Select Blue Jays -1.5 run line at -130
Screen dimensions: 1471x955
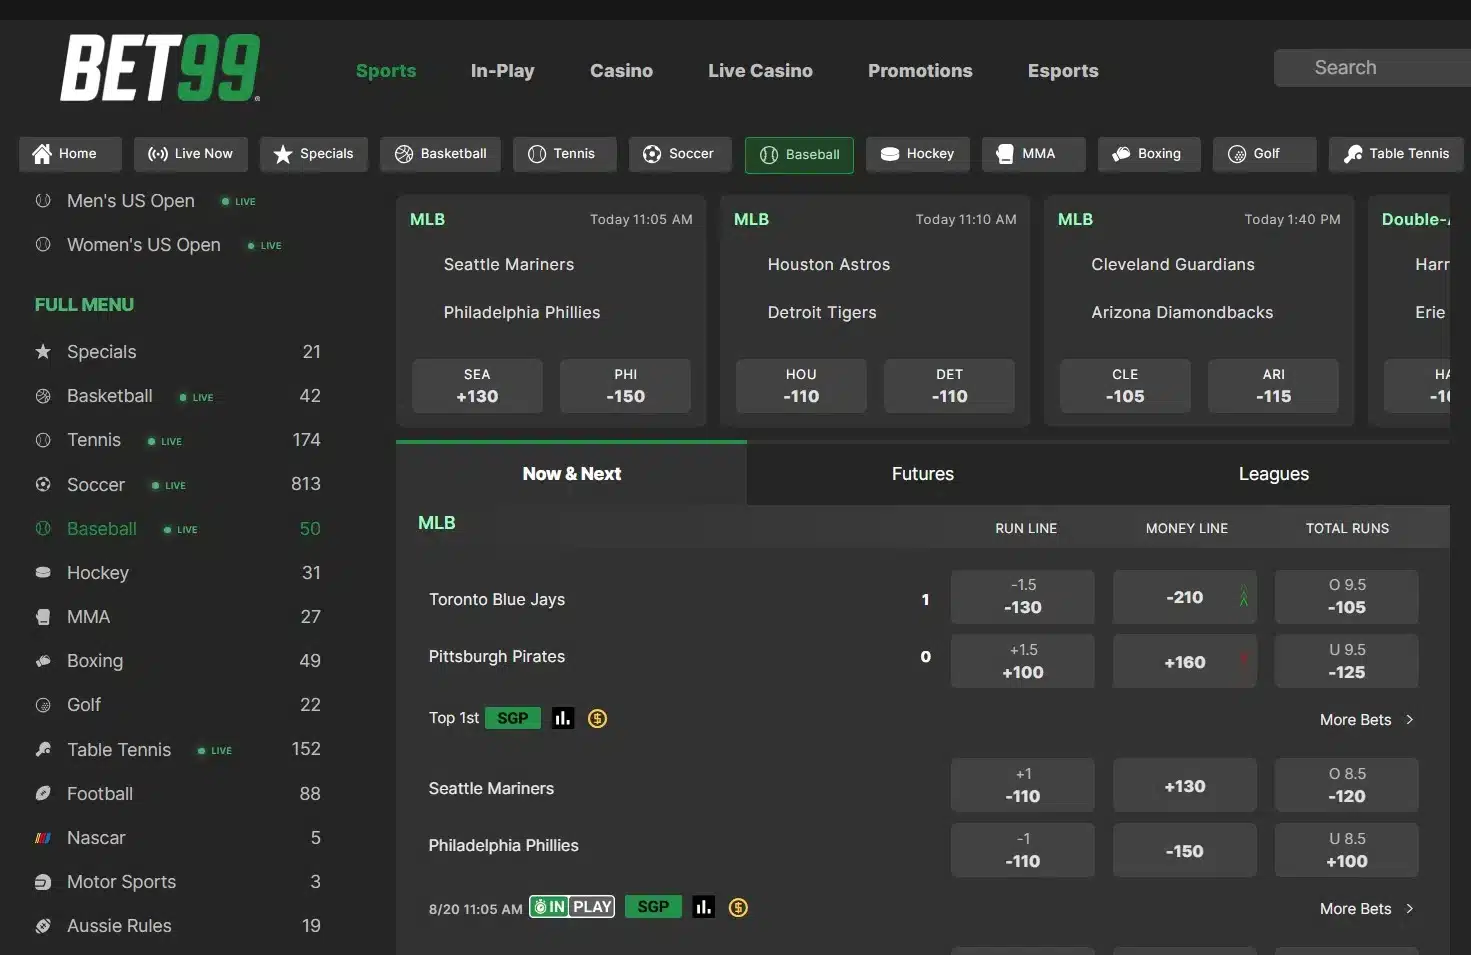(1023, 597)
